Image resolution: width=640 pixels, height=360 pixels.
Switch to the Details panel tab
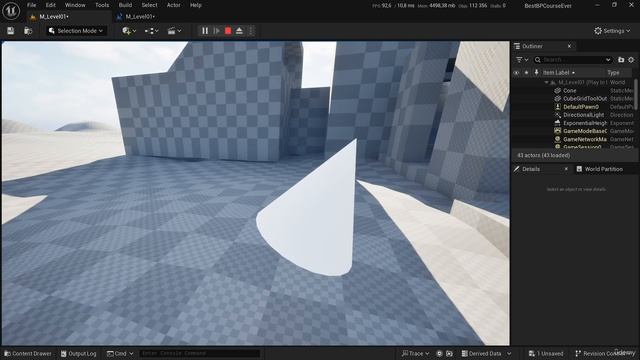531,169
